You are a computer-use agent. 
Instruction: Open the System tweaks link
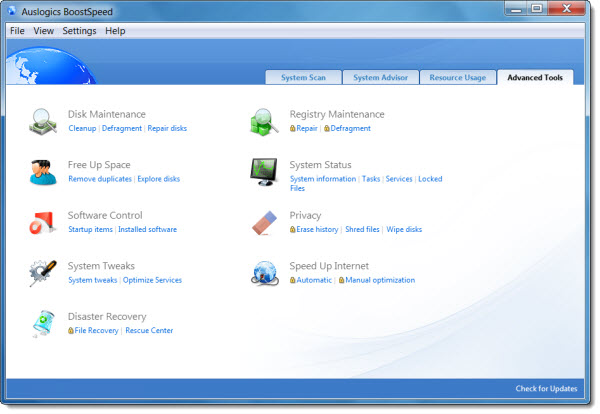[x=93, y=280]
